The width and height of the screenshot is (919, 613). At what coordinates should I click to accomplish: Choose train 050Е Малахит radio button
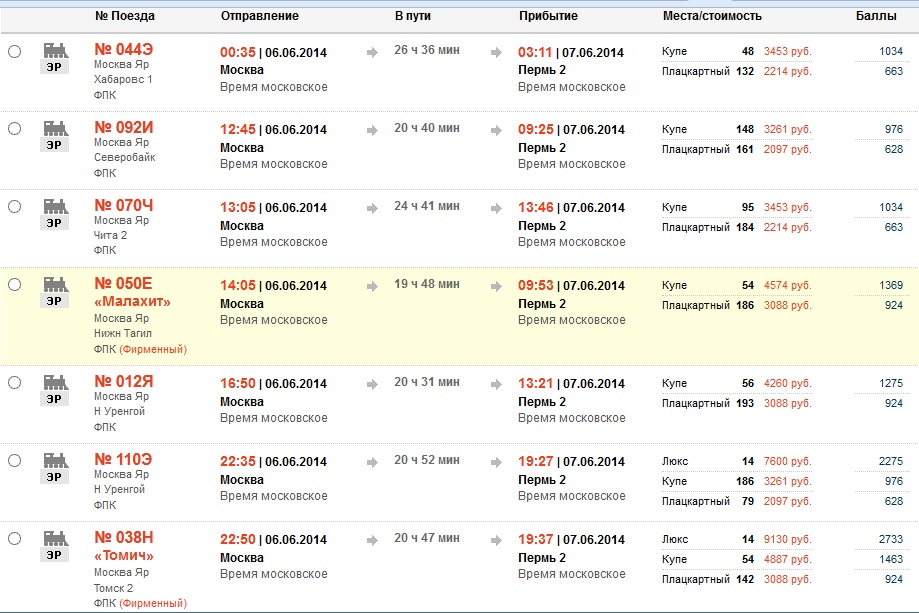pos(14,285)
